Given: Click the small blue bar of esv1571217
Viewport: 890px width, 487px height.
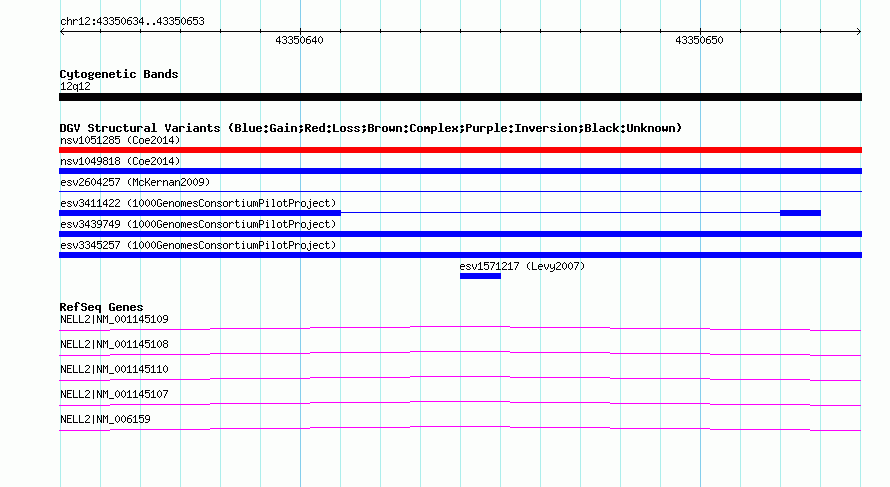Looking at the screenshot, I should click(x=480, y=276).
